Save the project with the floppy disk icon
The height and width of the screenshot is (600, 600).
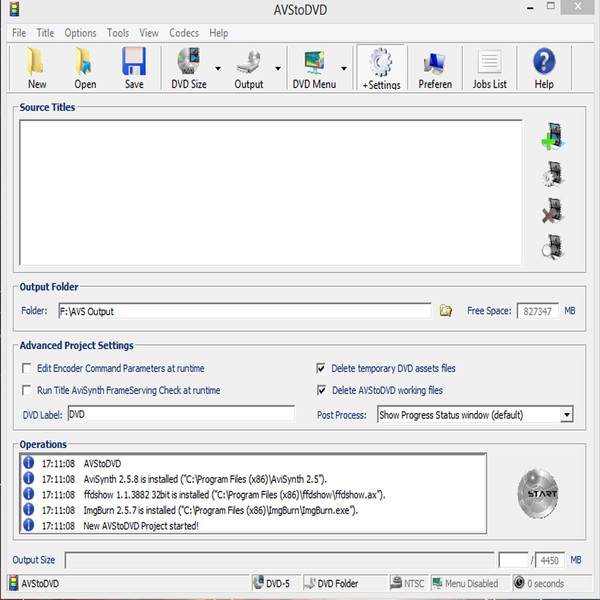pos(134,68)
